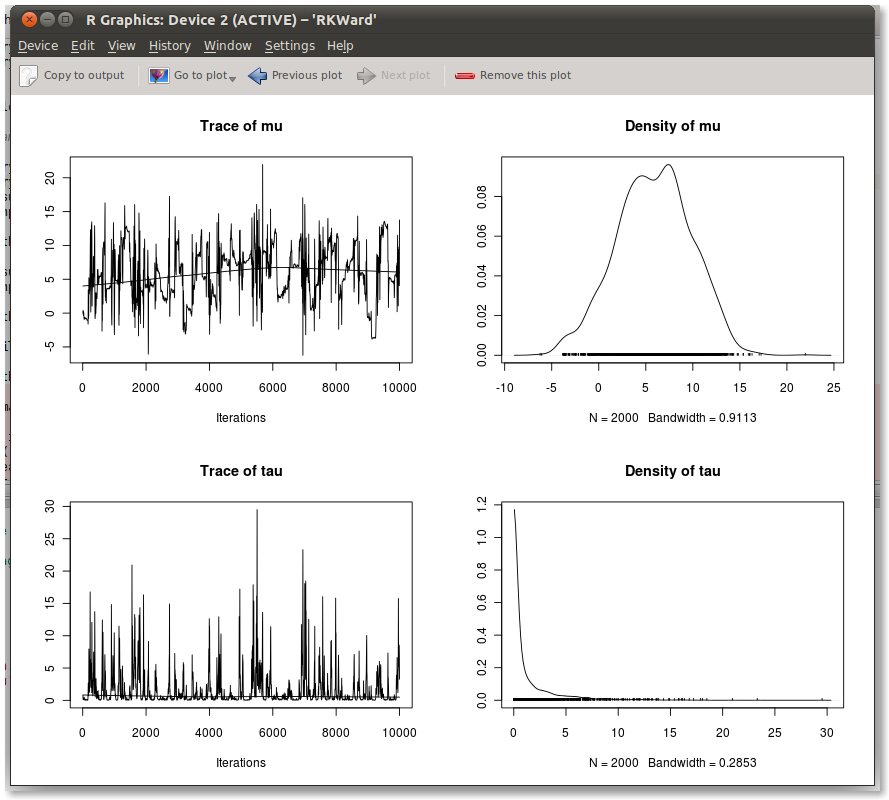Minimize the R Graphics device window
The width and height of the screenshot is (889, 800).
pos(48,20)
